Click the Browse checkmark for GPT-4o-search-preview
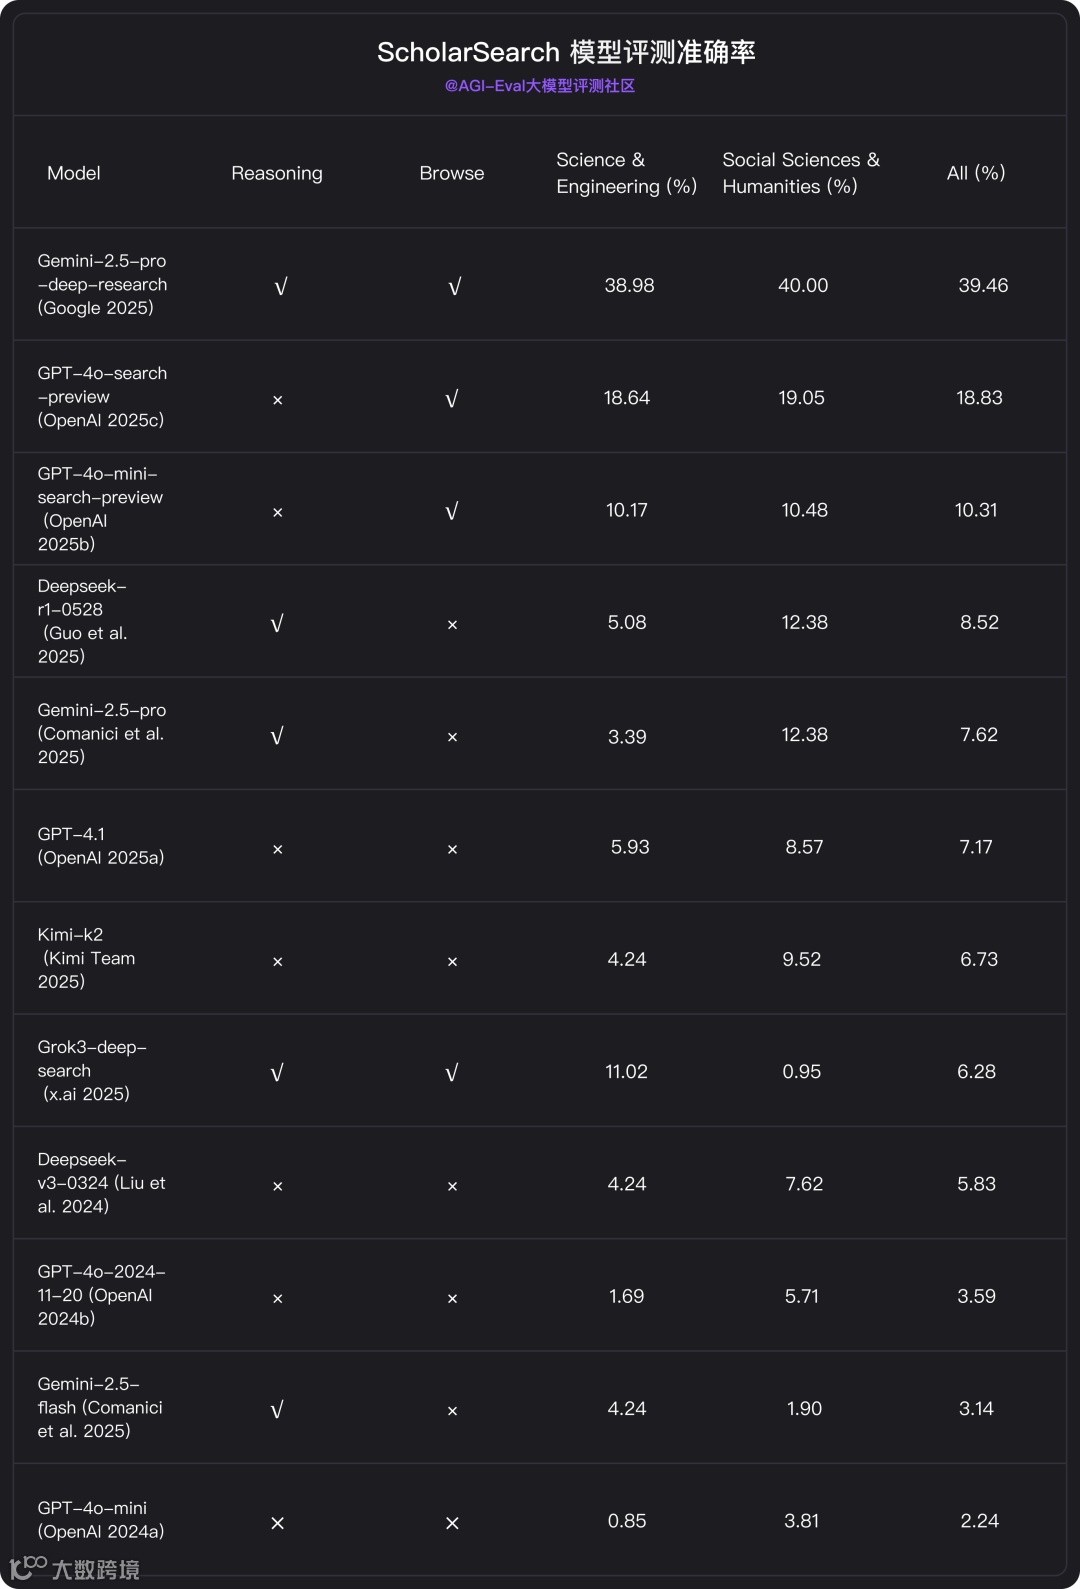 click(452, 399)
